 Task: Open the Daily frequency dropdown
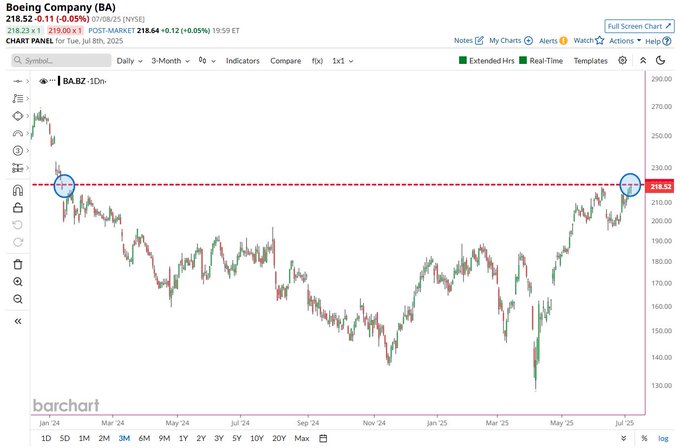click(129, 61)
